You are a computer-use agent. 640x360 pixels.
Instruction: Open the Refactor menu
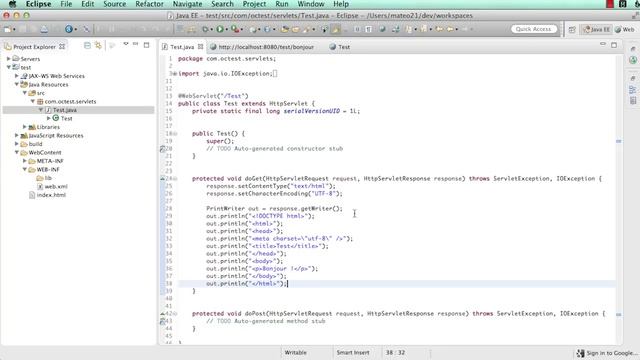[149, 4]
